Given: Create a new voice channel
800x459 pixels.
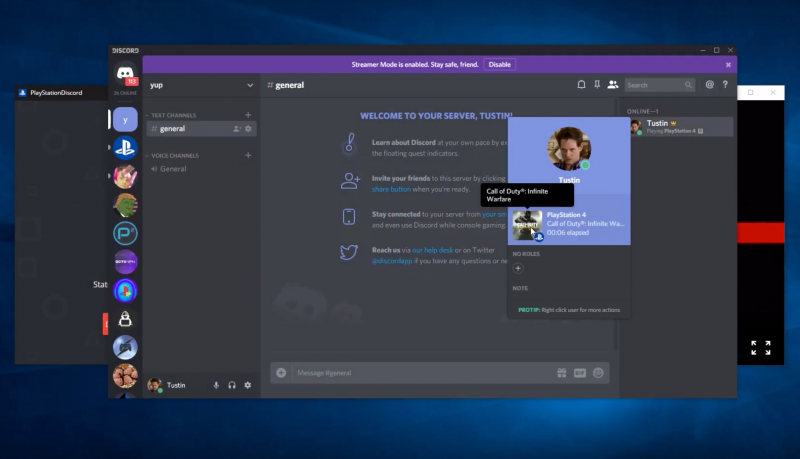Looking at the screenshot, I should click(x=248, y=155).
